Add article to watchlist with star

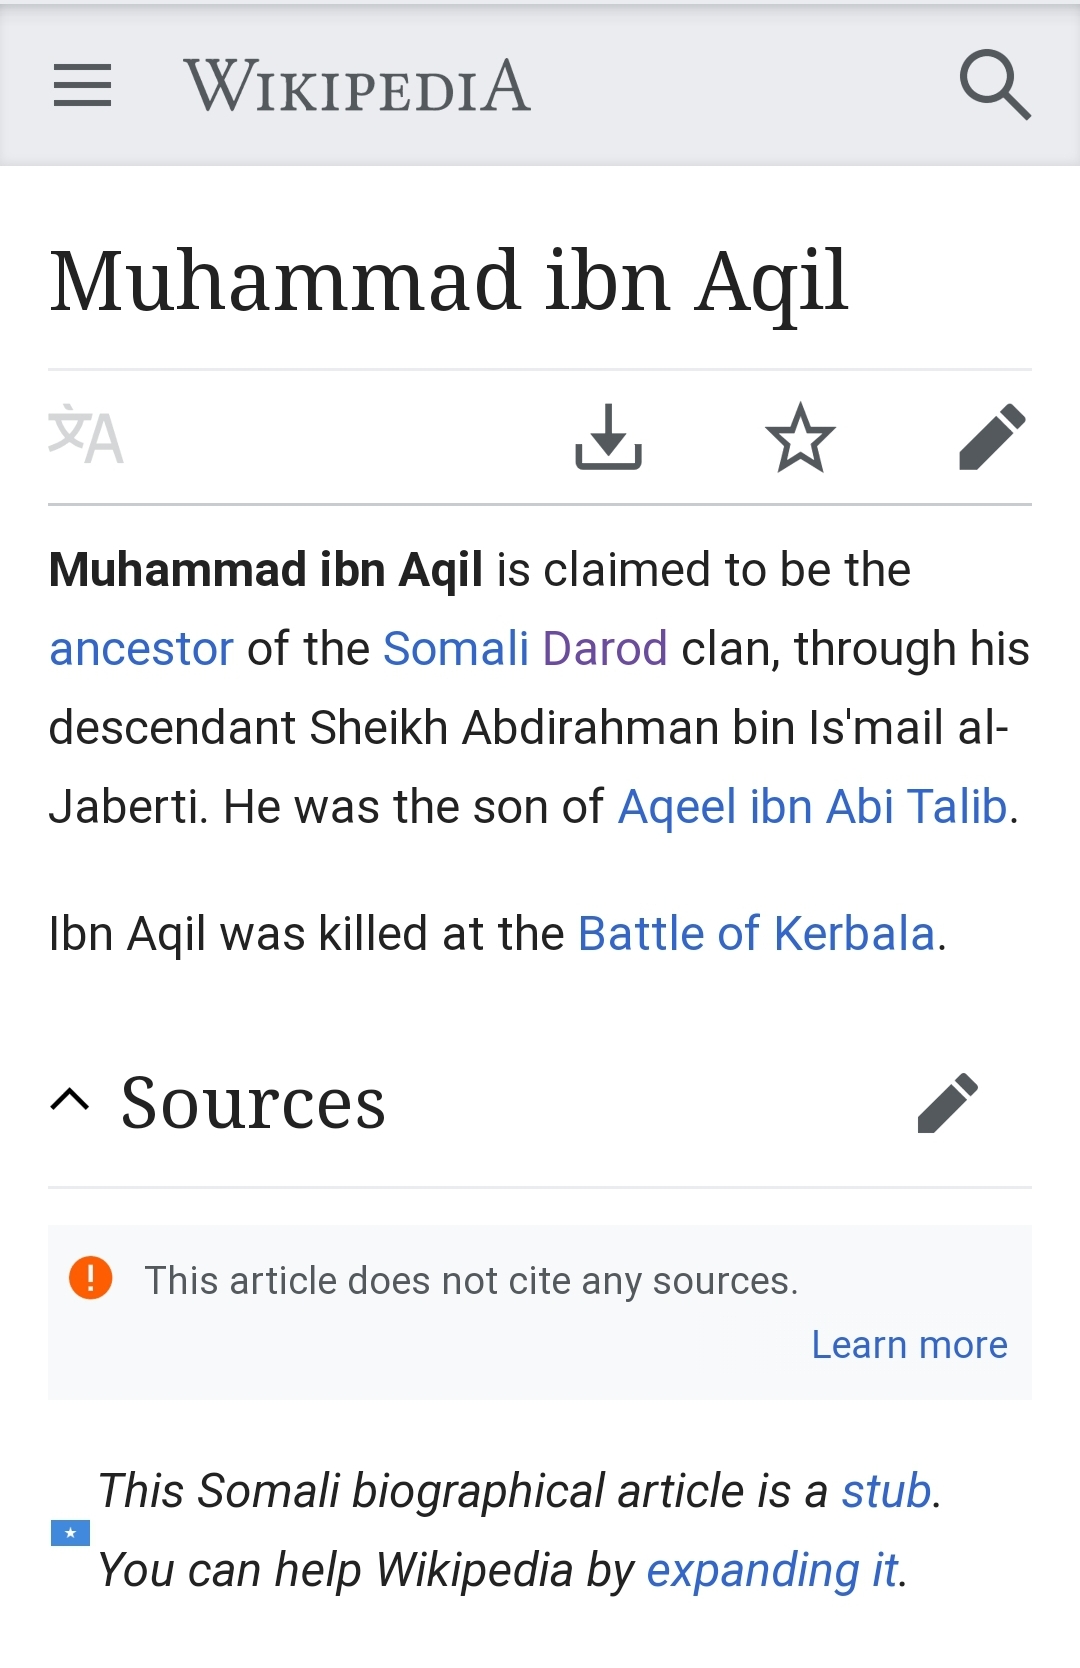(800, 437)
